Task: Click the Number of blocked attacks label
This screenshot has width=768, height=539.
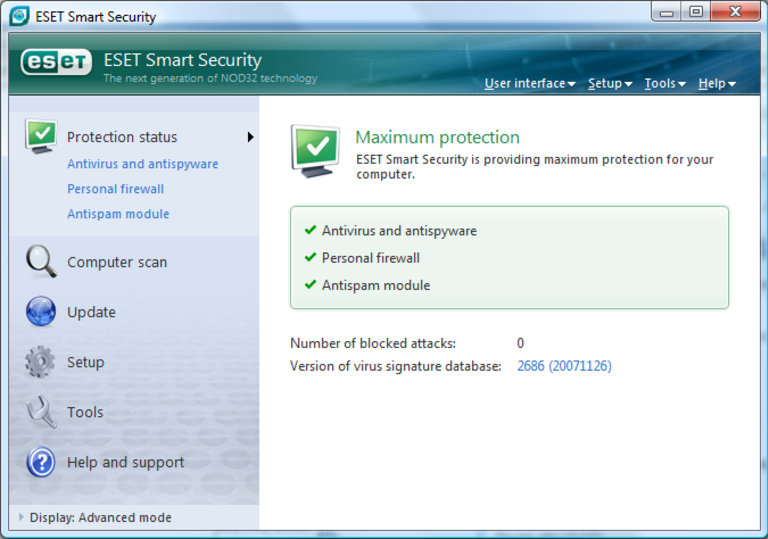Action: click(373, 343)
